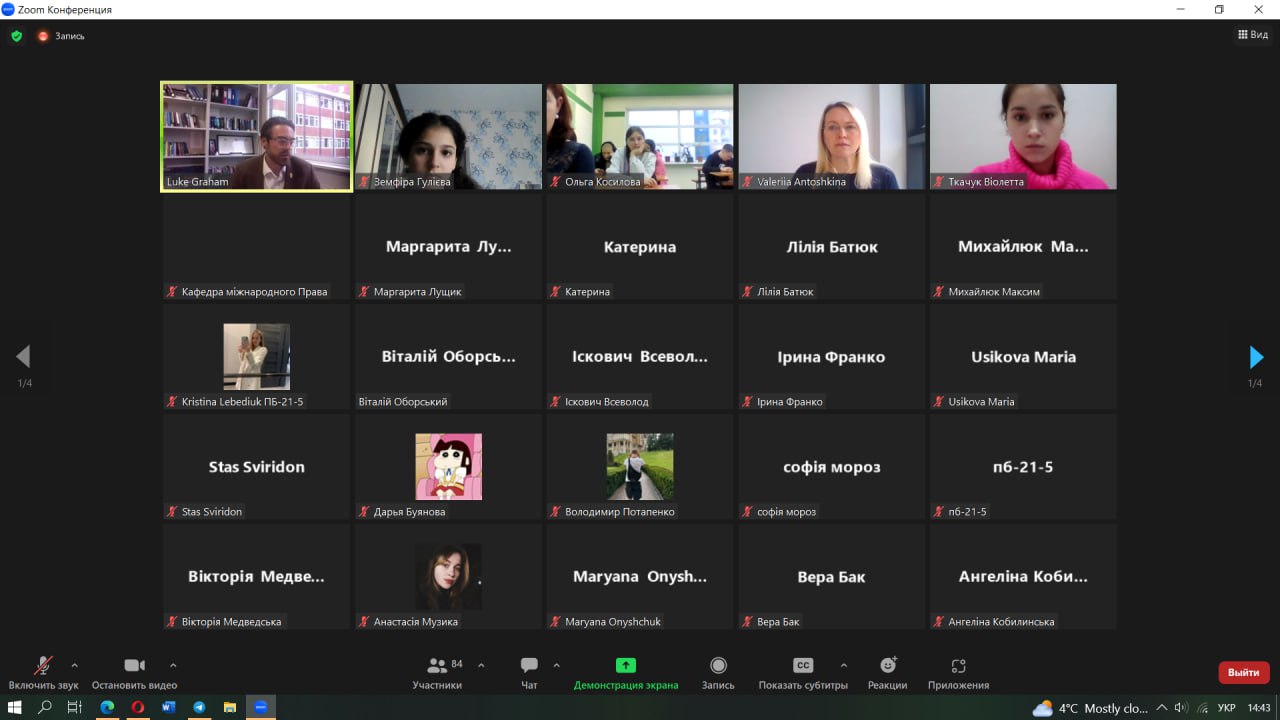
Task: Select Luke Graham video tile
Action: pyautogui.click(x=257, y=136)
